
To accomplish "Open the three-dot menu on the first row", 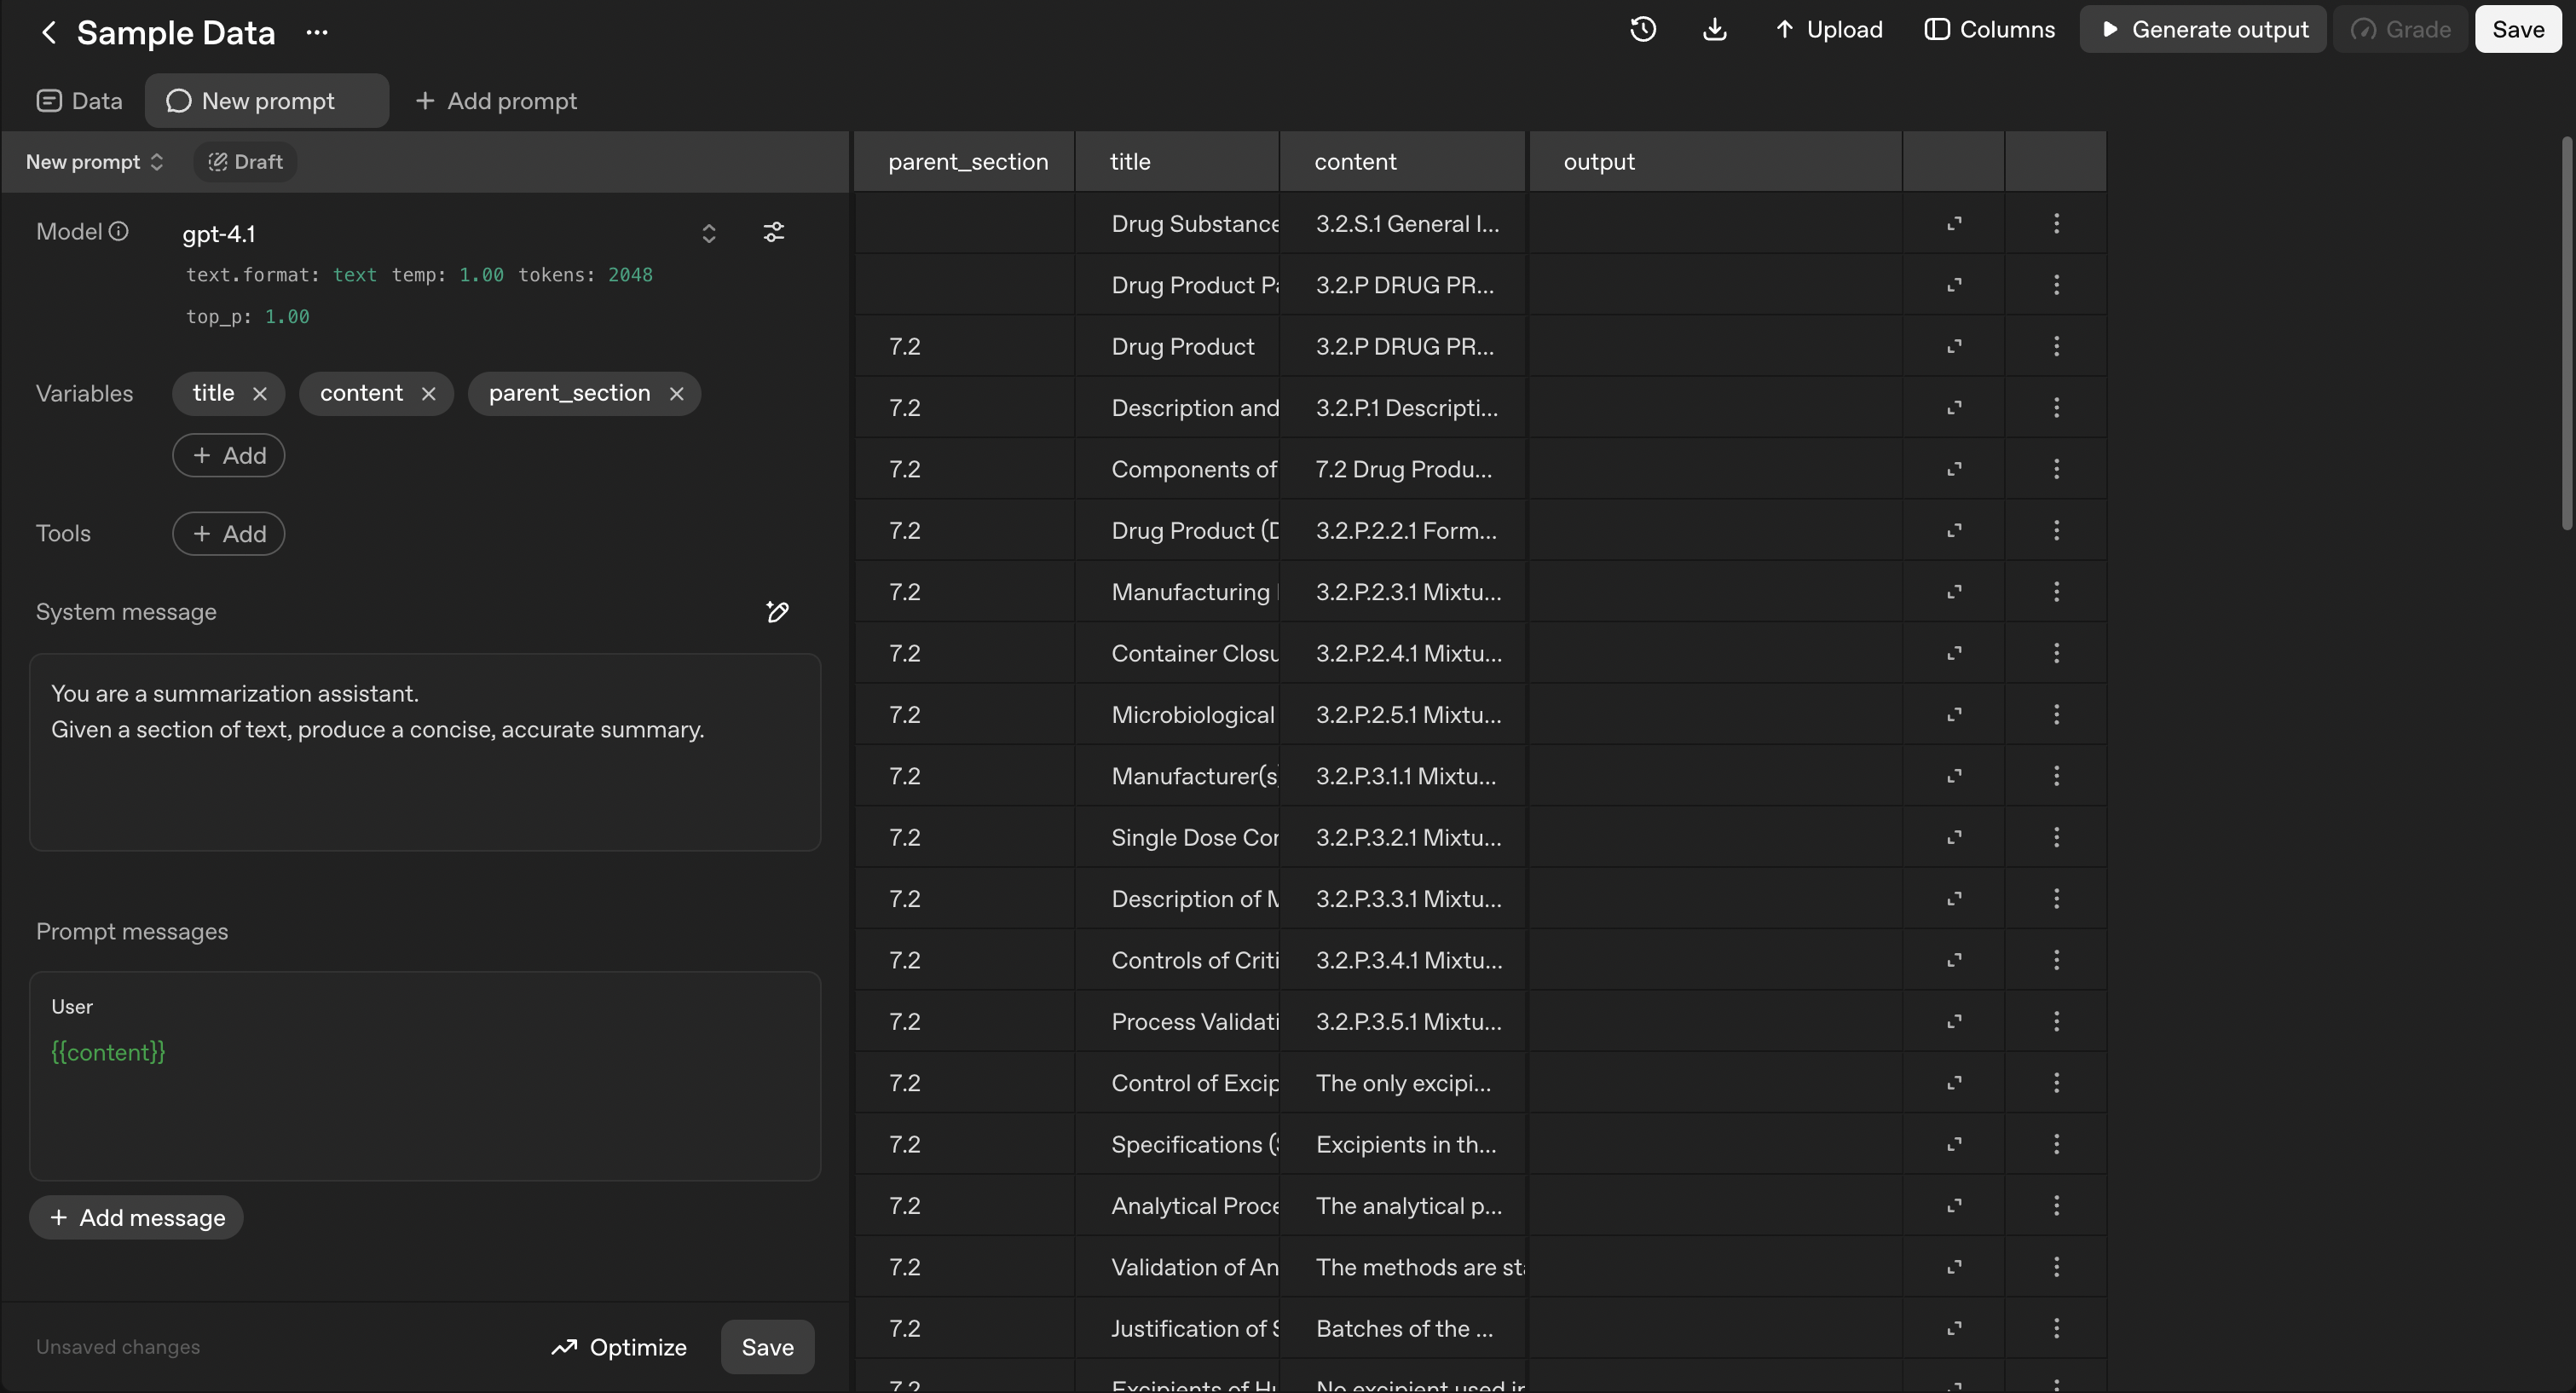I will (2056, 224).
